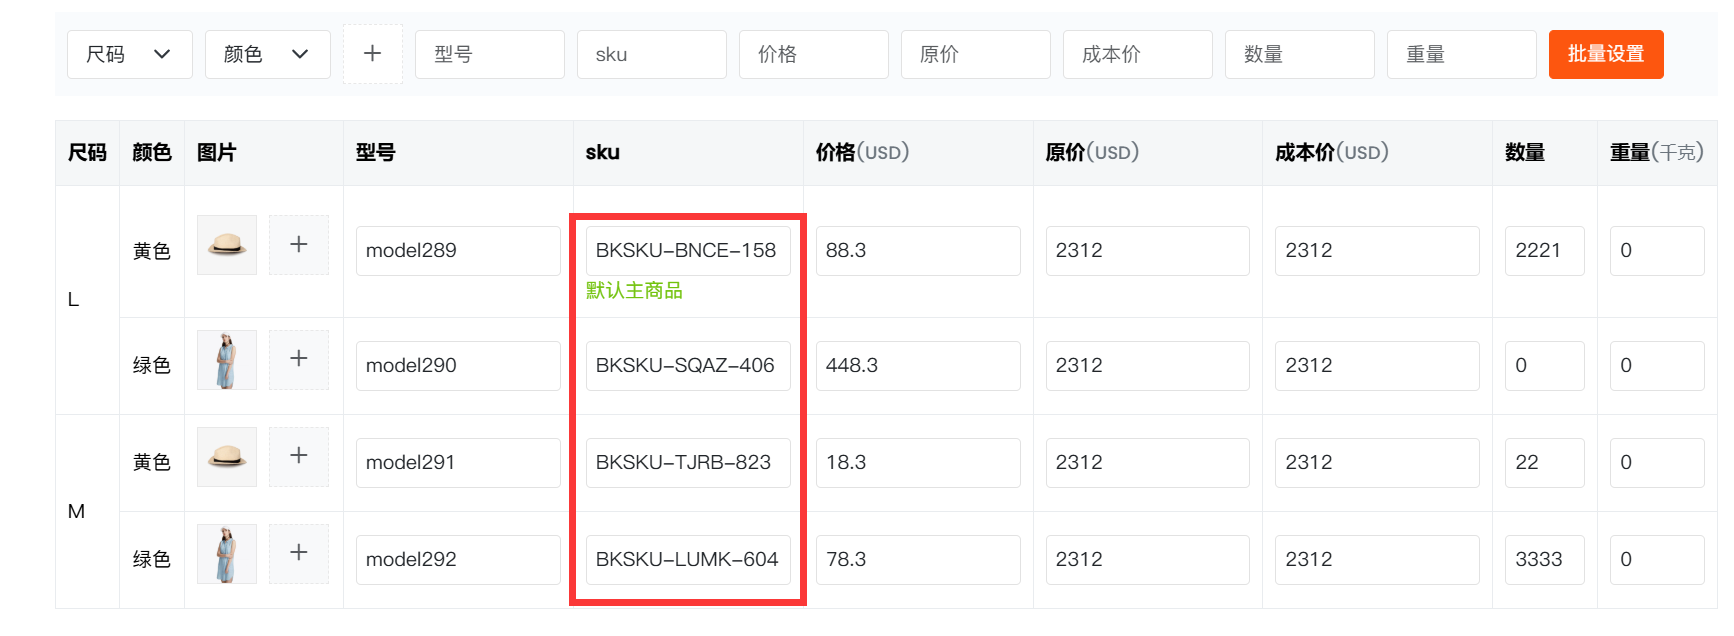This screenshot has width=1734, height=636.
Task: Click the price field showing 448.3
Action: 918,366
